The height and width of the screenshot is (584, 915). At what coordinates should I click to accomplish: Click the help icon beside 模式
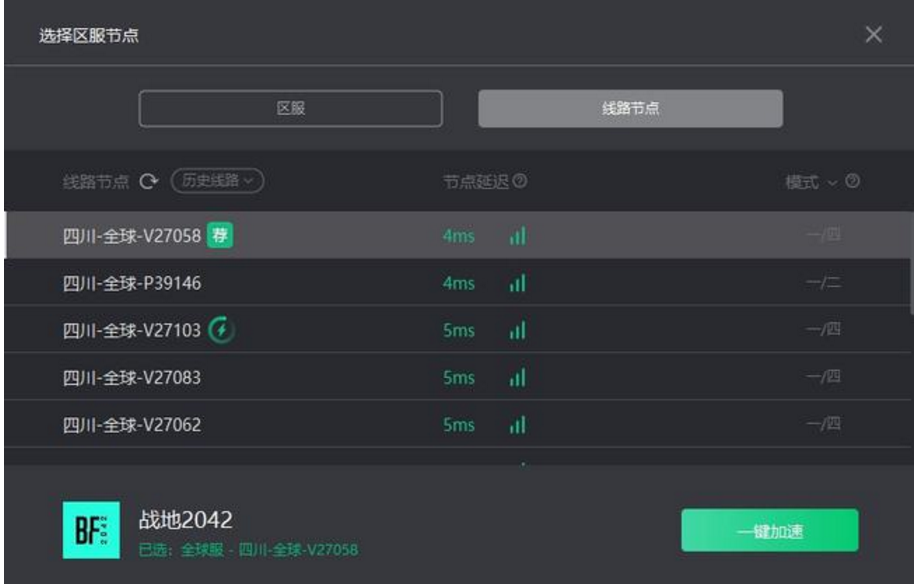point(852,181)
